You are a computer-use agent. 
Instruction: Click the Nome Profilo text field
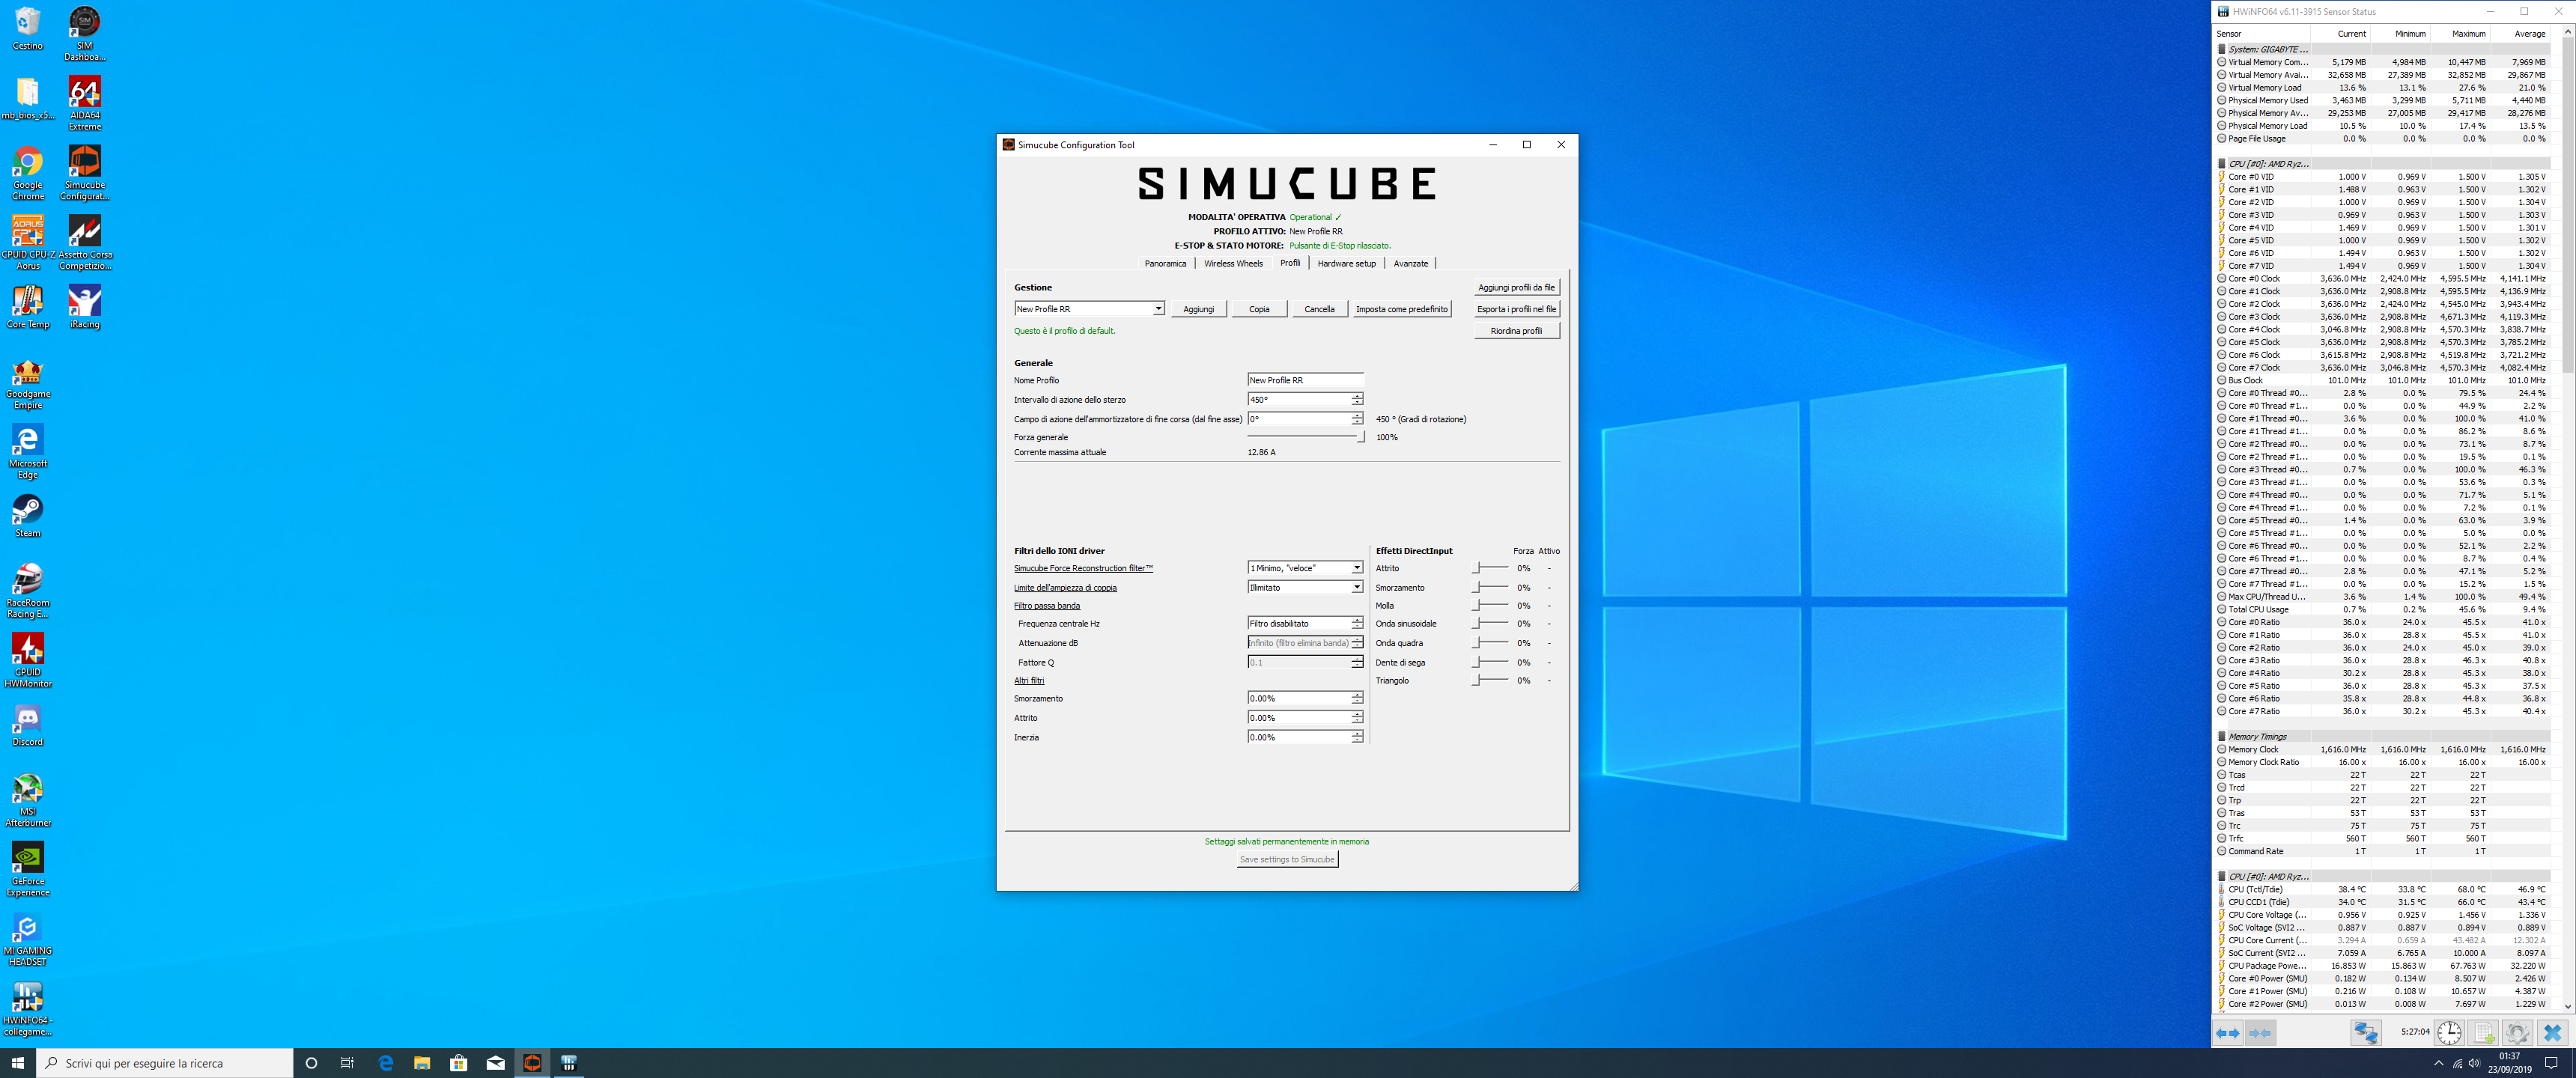pyautogui.click(x=1304, y=380)
